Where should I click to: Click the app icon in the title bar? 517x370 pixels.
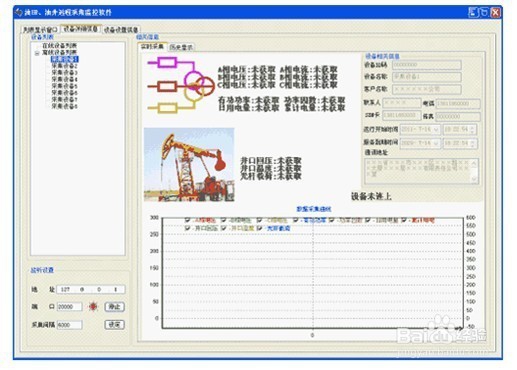19,13
